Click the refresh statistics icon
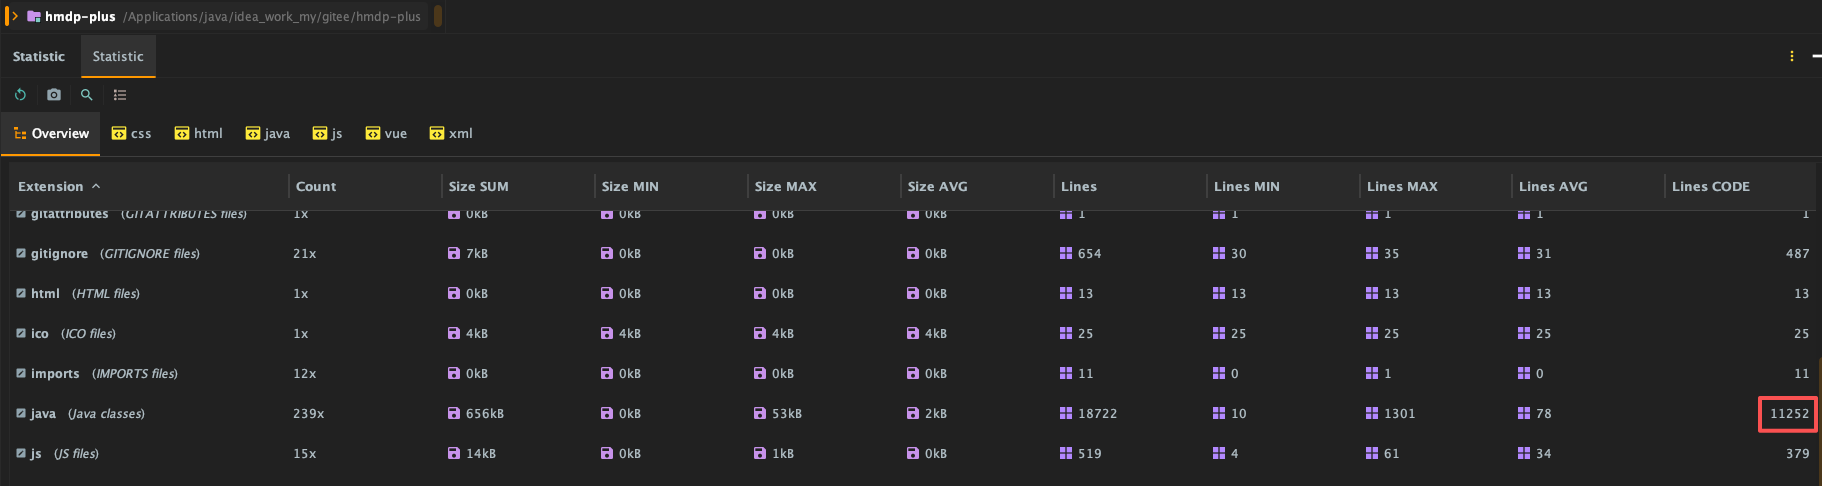The height and width of the screenshot is (486, 1822). [x=20, y=95]
